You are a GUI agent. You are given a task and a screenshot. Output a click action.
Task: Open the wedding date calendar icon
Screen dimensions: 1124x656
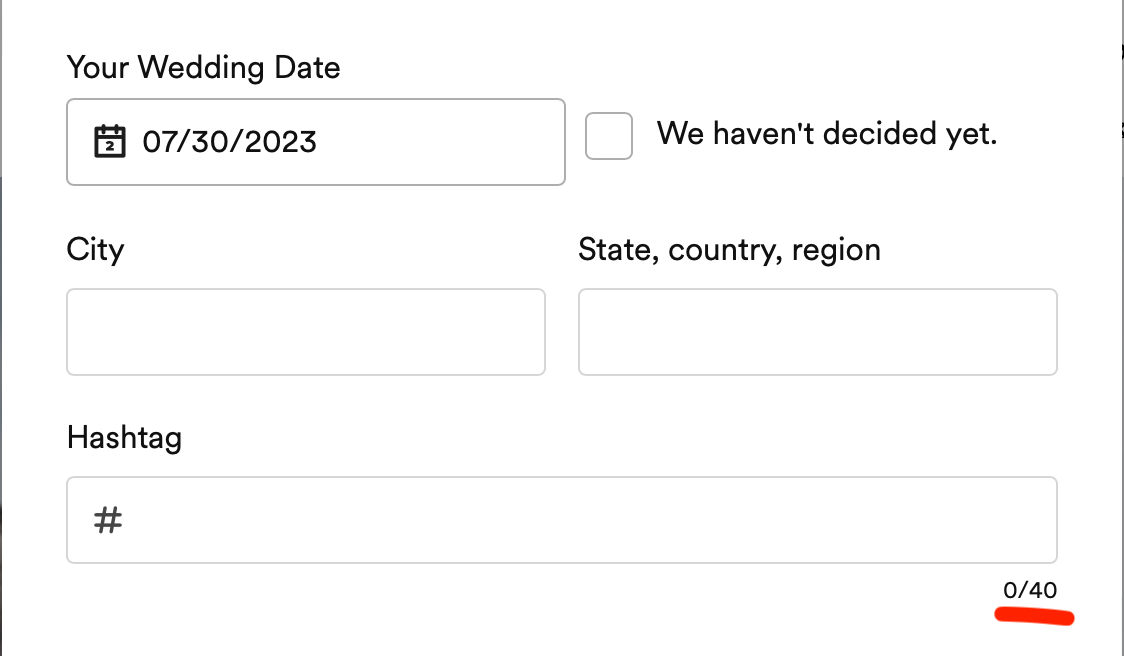[x=109, y=141]
